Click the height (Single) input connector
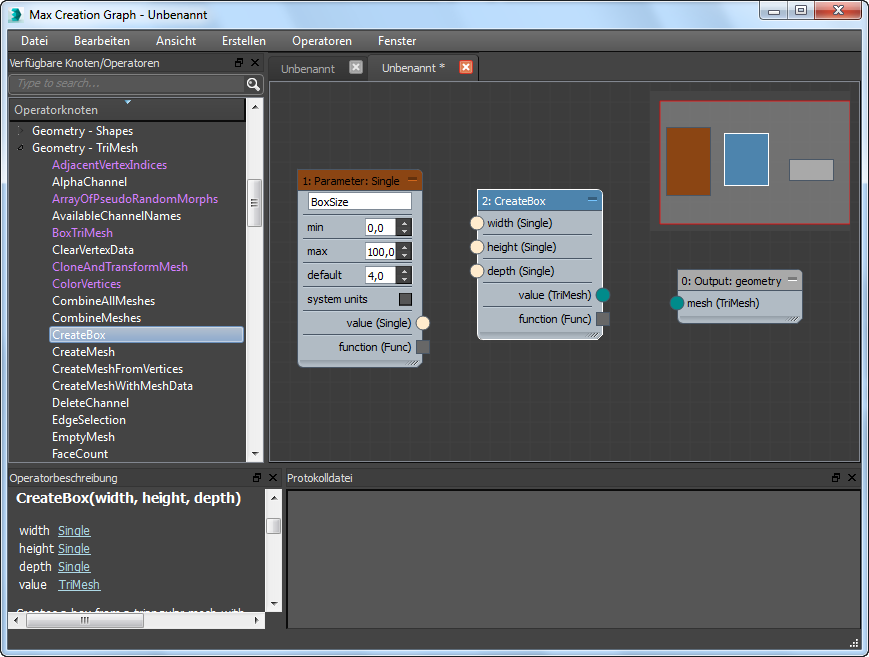 pyautogui.click(x=477, y=247)
